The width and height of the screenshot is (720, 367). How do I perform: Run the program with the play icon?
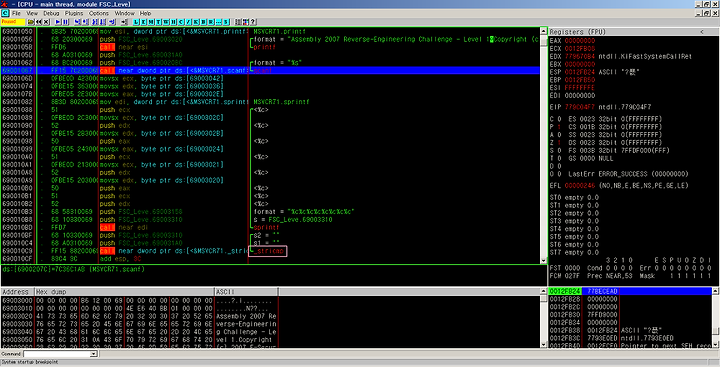pos(57,22)
